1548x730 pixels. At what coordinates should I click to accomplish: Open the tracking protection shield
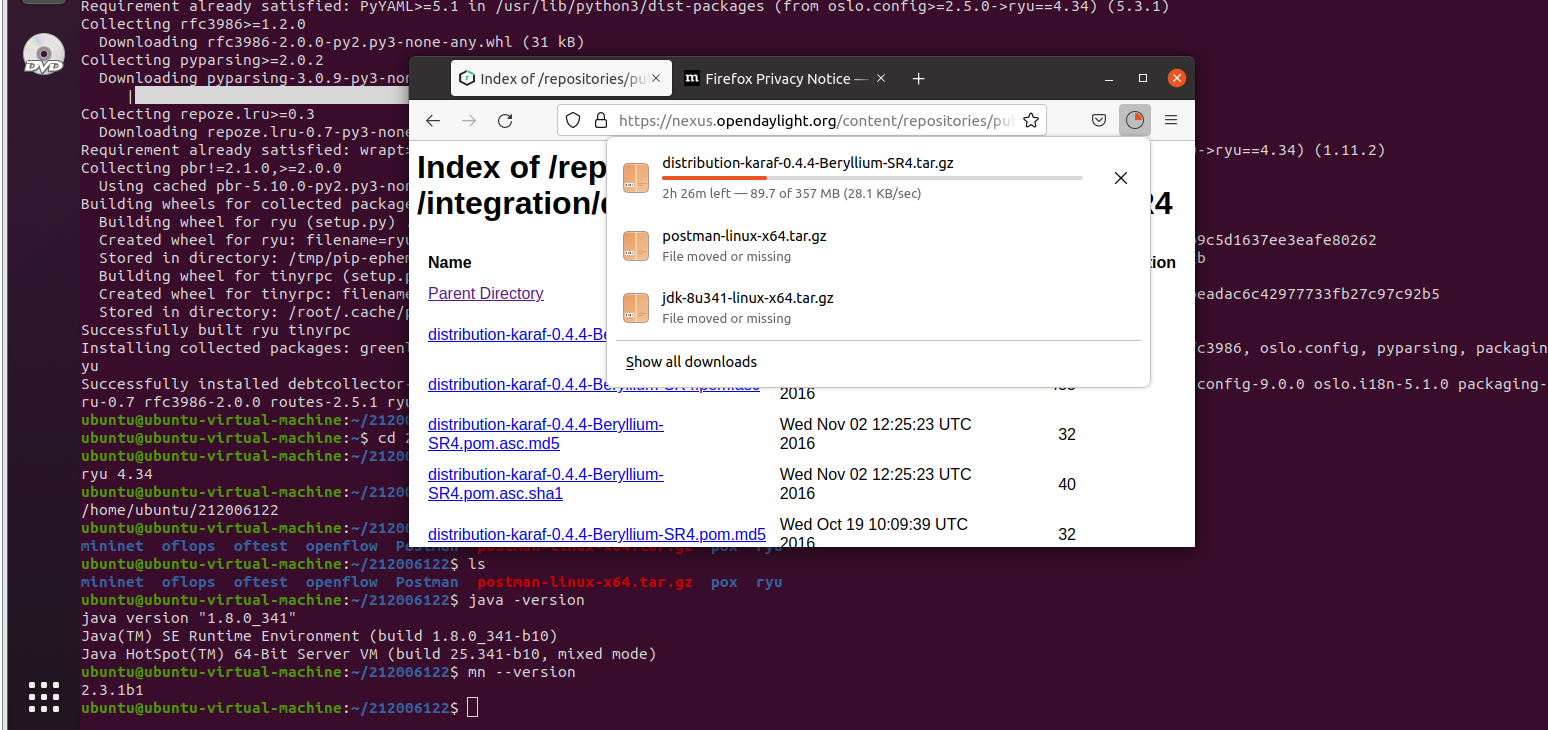pyautogui.click(x=573, y=120)
